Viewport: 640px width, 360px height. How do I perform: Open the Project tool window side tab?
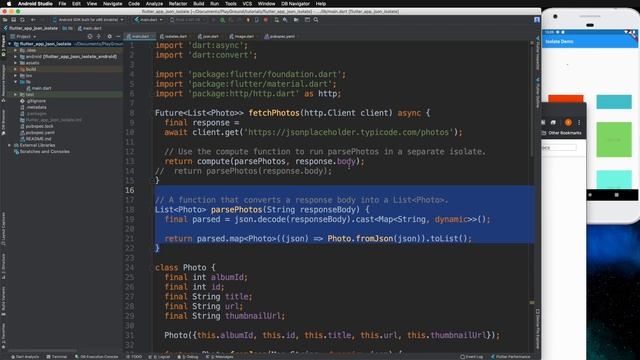(3, 45)
